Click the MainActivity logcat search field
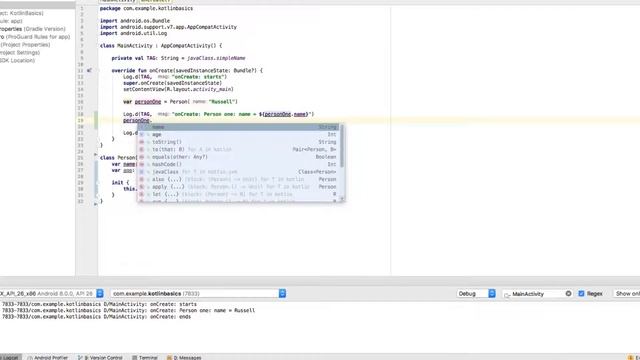This screenshot has width=640, height=360. 537,293
